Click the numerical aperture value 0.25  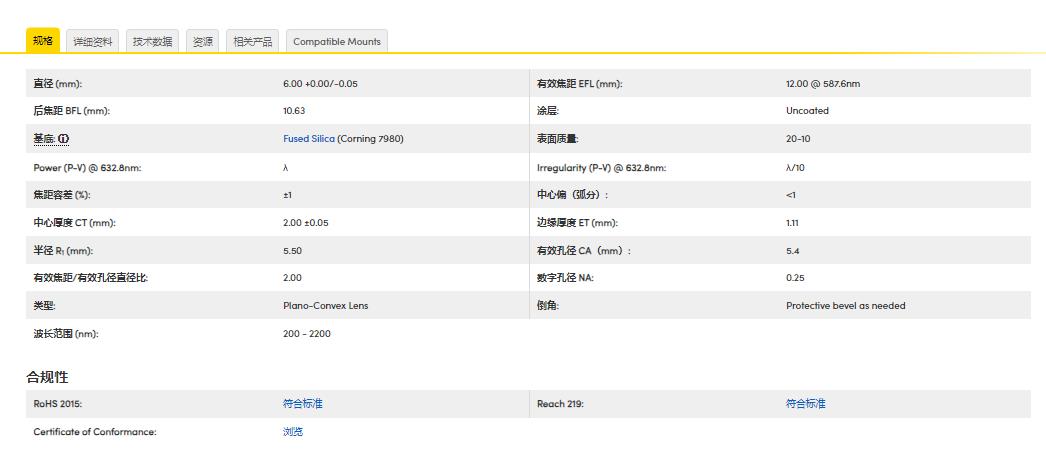pyautogui.click(x=795, y=277)
